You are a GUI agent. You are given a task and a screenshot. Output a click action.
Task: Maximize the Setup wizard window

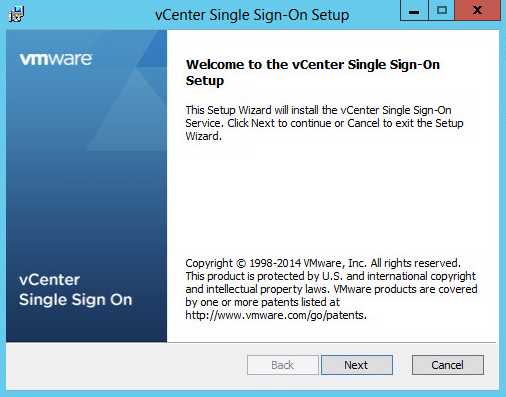coord(442,11)
